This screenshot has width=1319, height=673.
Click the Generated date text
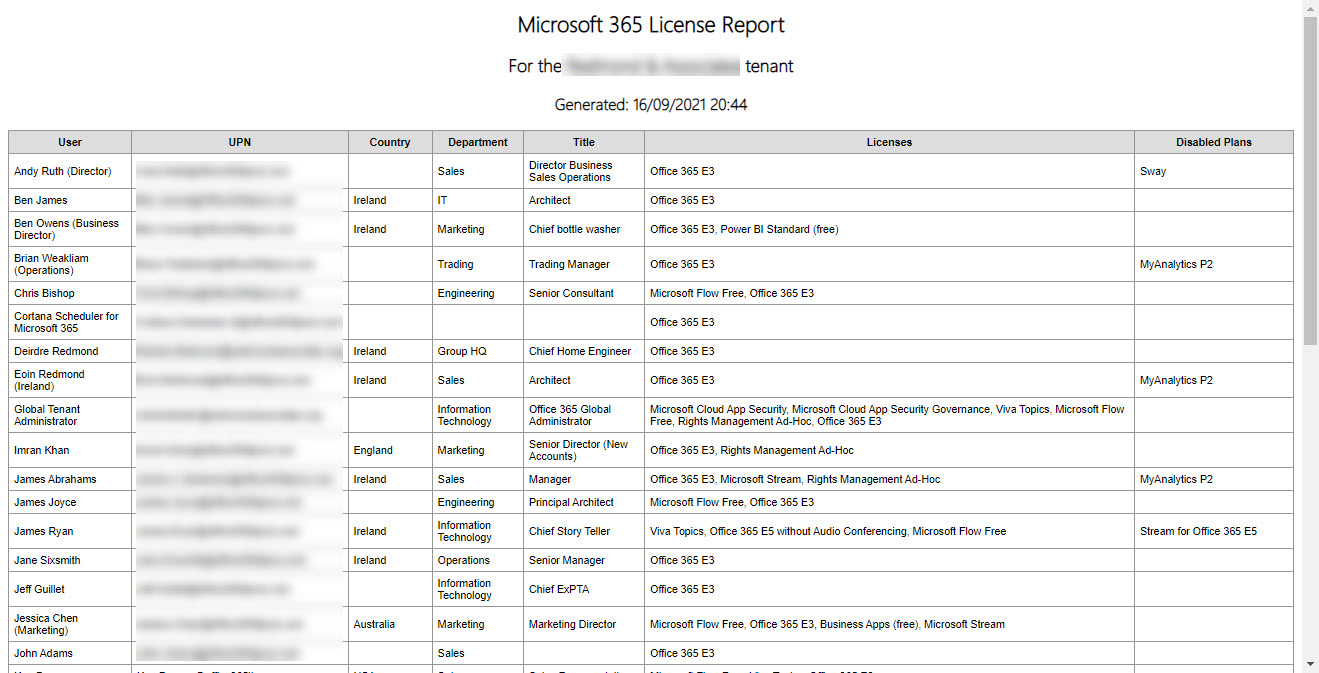click(x=654, y=104)
